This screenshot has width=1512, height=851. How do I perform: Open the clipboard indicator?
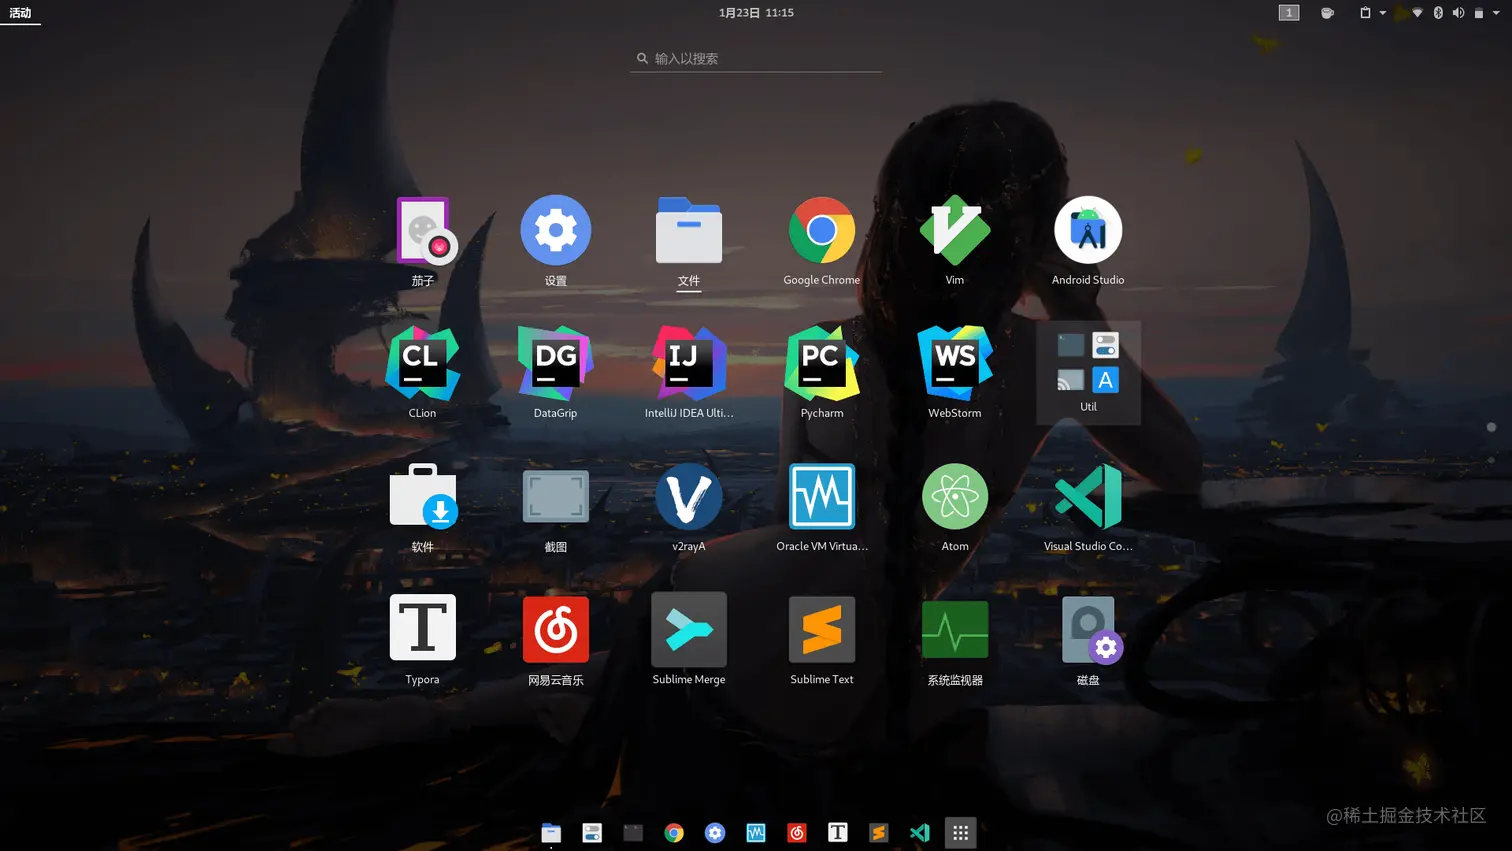point(1365,13)
